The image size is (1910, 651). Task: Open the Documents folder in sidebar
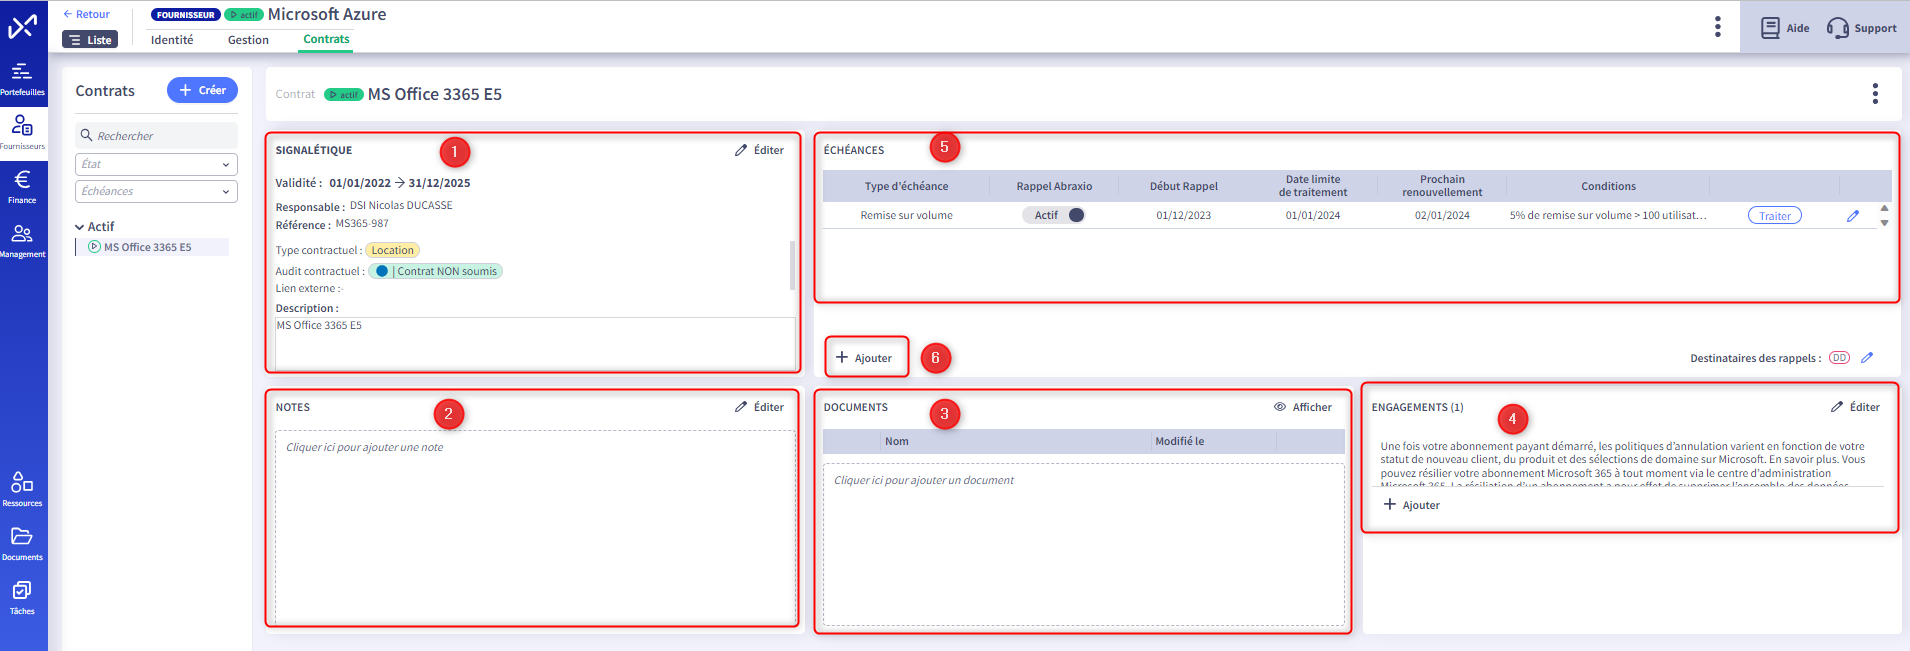point(22,543)
